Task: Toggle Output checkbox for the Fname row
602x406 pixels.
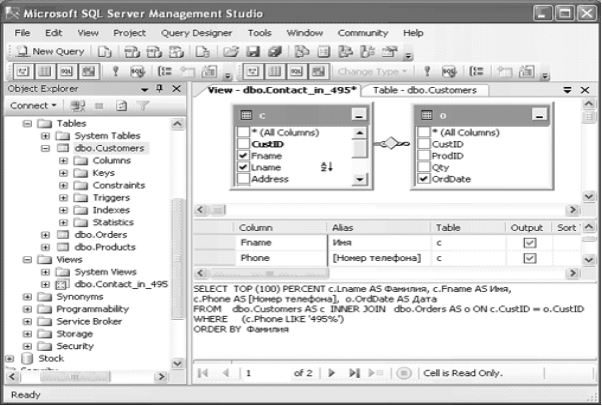Action: 530,243
